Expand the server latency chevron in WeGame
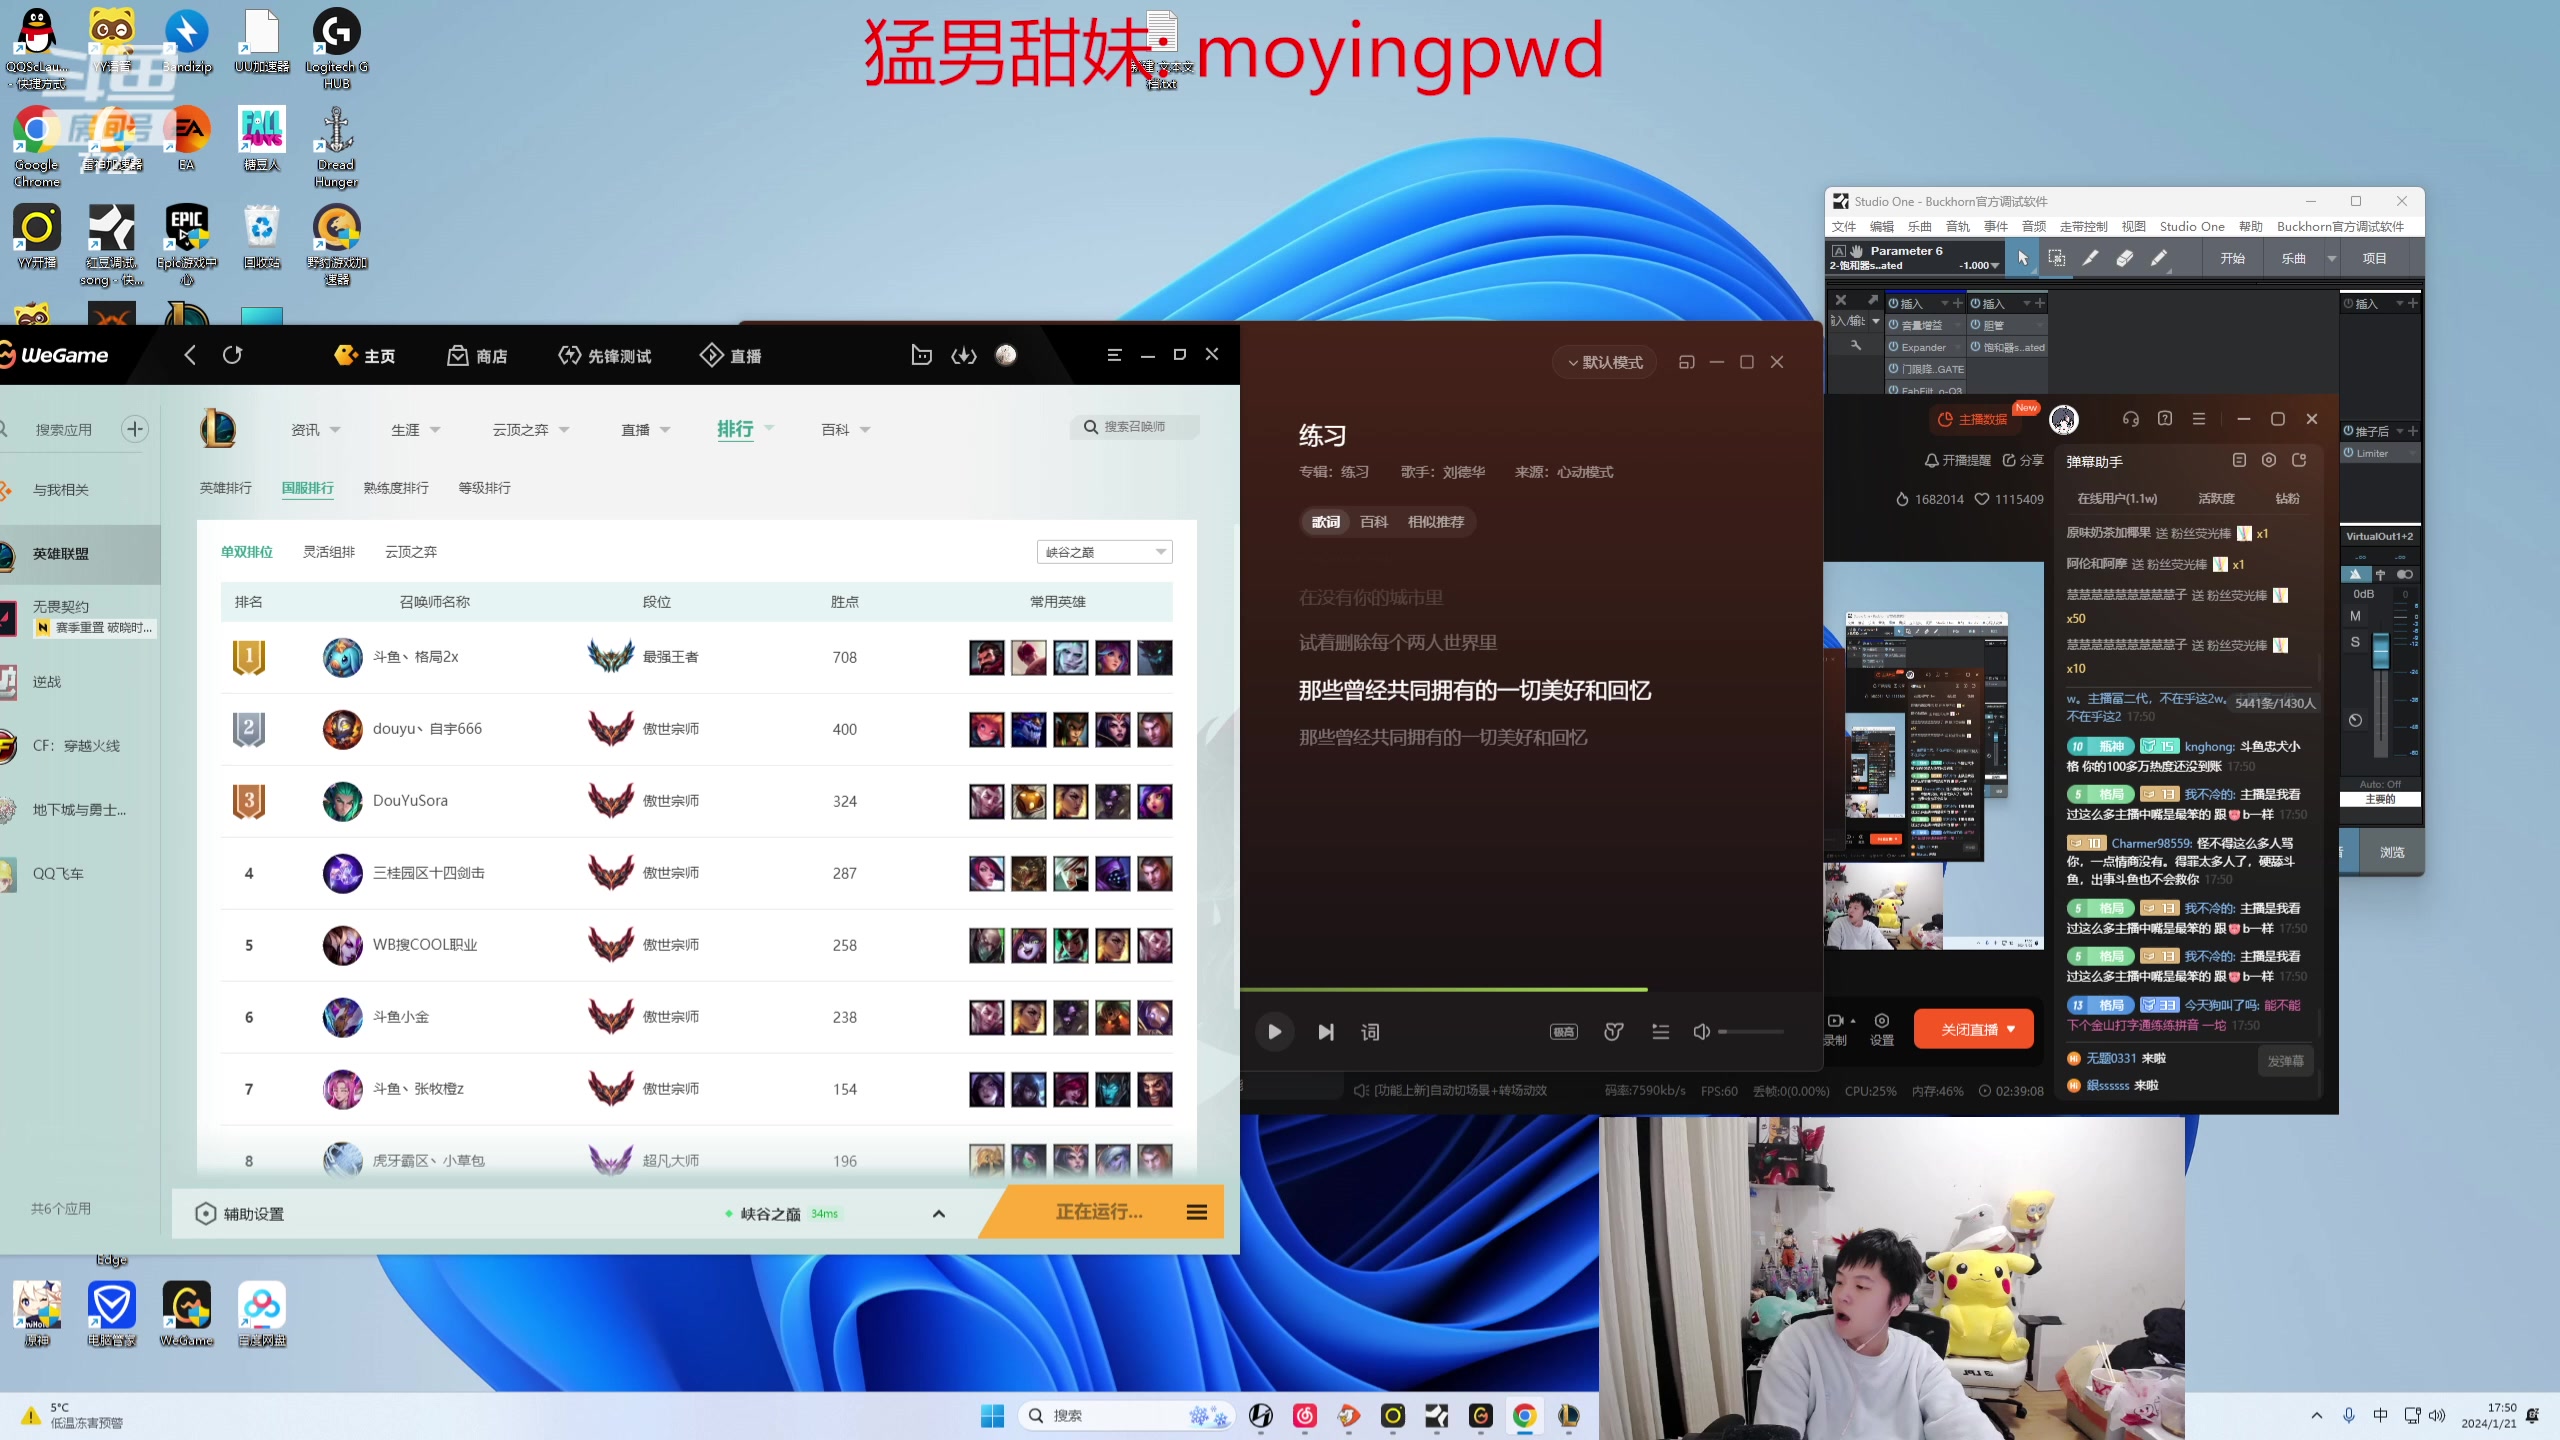Image resolution: width=2560 pixels, height=1440 pixels. 938,1214
